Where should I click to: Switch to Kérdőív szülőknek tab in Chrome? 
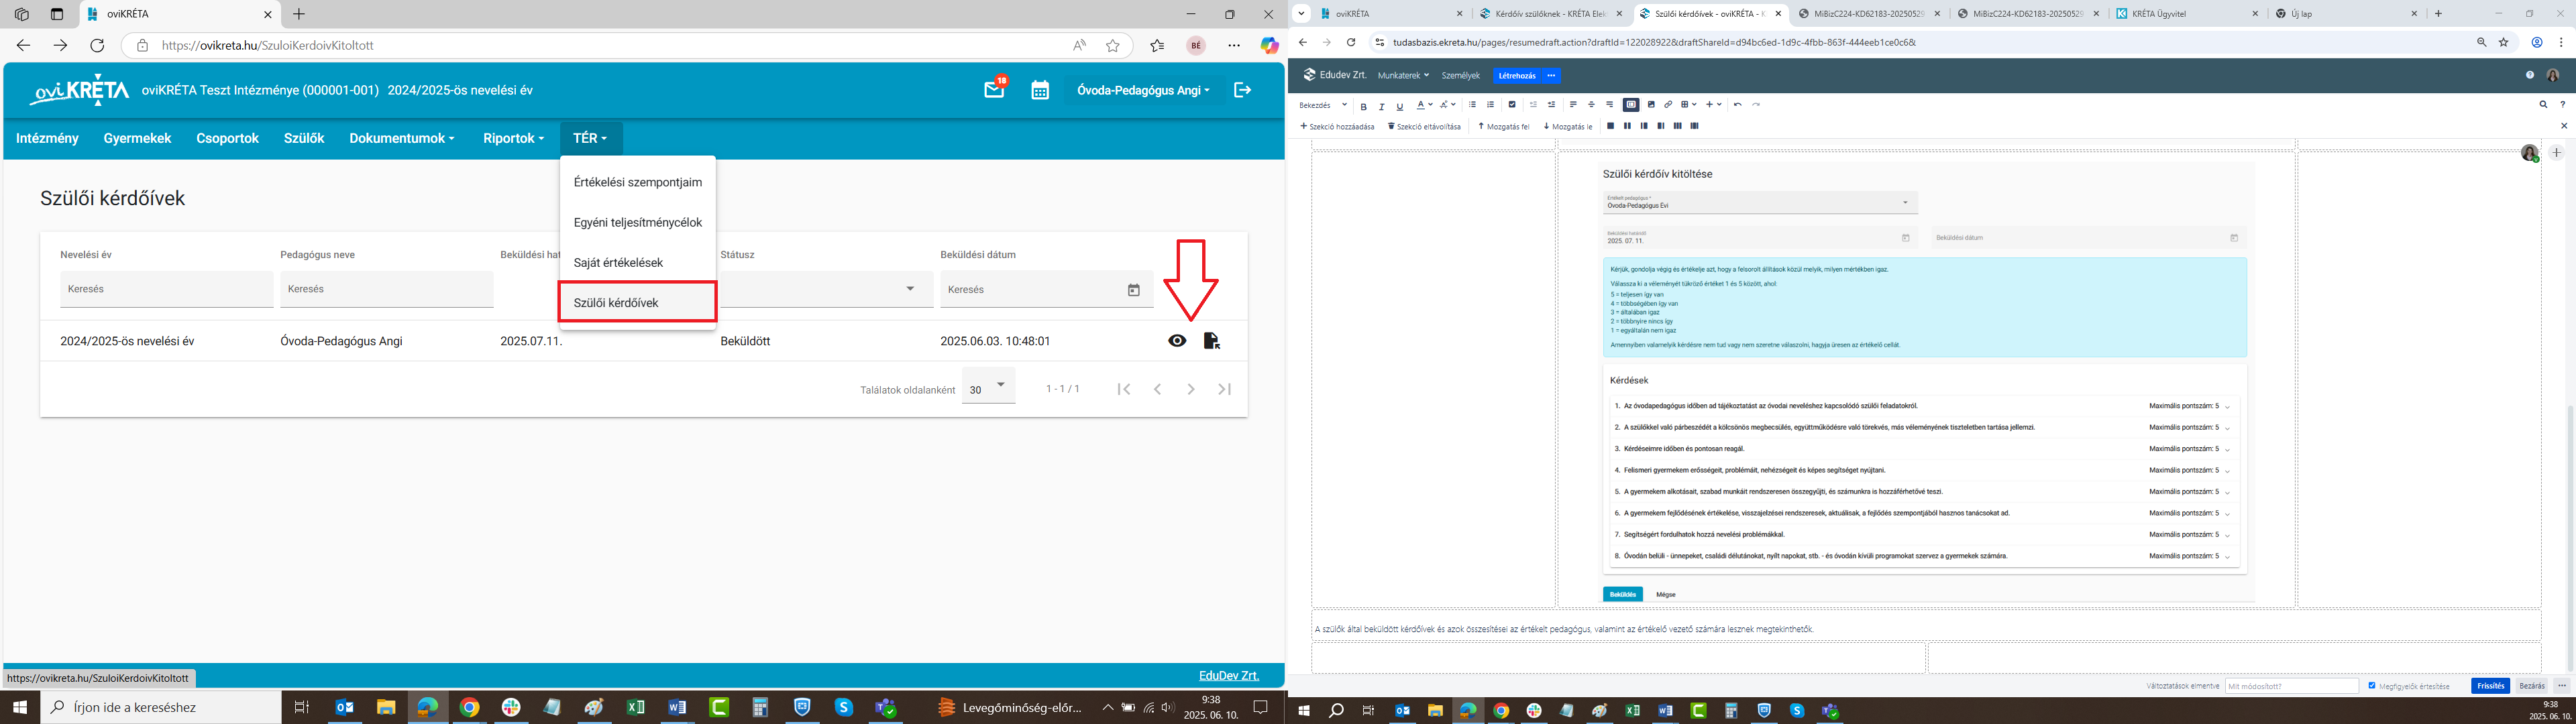point(1550,14)
